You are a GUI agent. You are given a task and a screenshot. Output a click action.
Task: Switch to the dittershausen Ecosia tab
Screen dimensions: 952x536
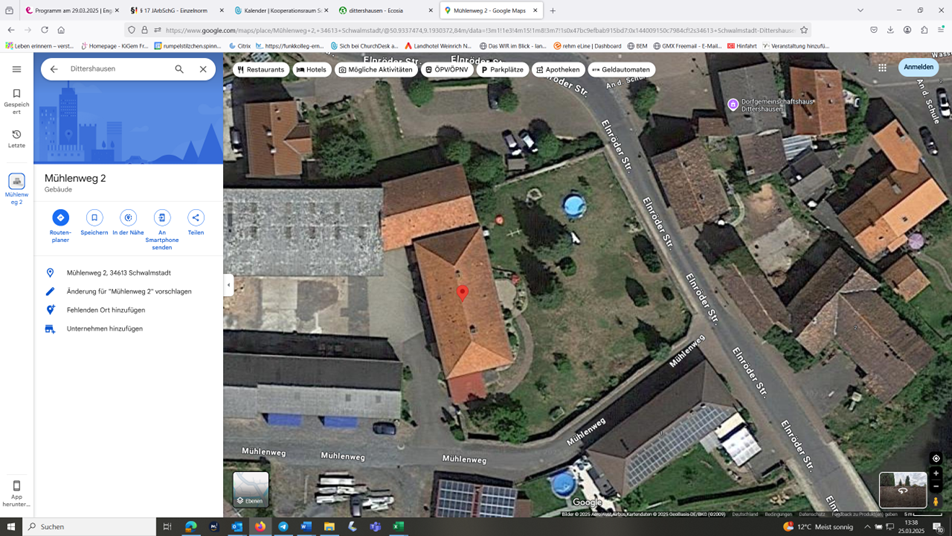coord(386,10)
